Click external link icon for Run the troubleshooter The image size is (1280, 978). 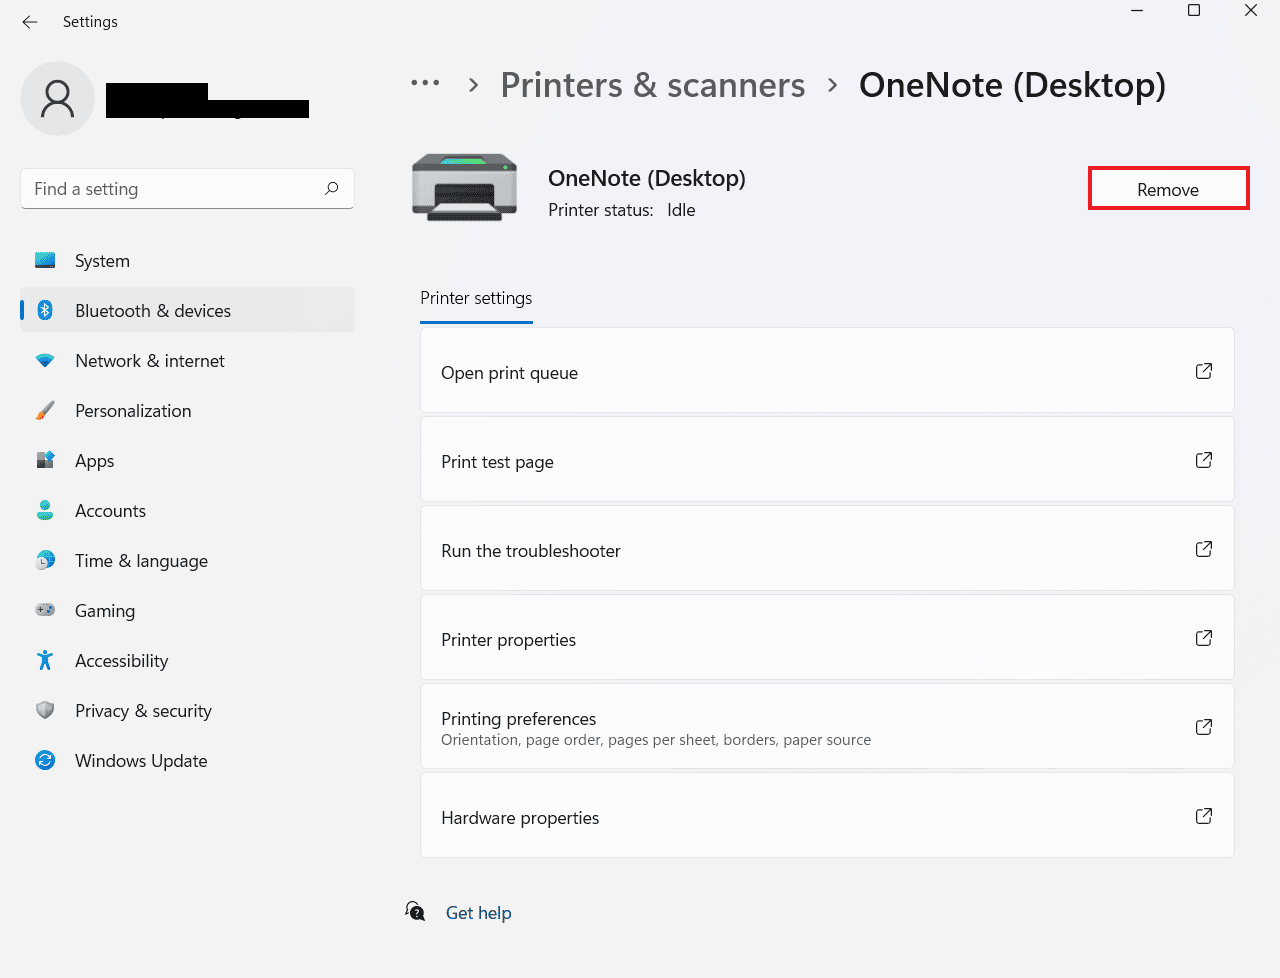pyautogui.click(x=1204, y=549)
